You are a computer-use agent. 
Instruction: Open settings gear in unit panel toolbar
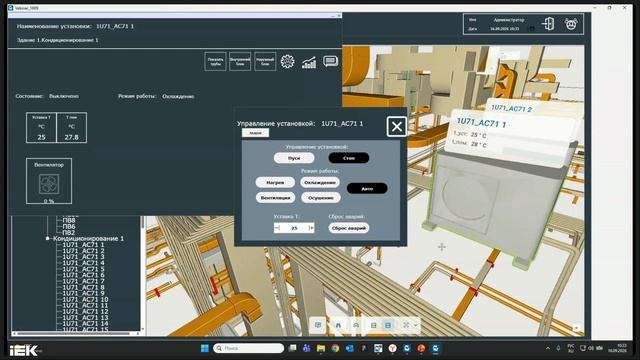pos(287,62)
